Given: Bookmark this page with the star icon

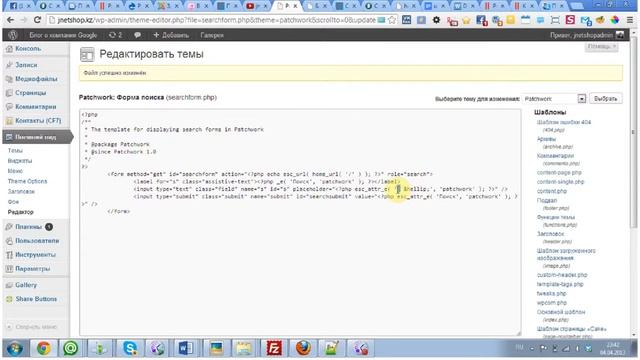Looking at the screenshot, I should coord(392,20).
